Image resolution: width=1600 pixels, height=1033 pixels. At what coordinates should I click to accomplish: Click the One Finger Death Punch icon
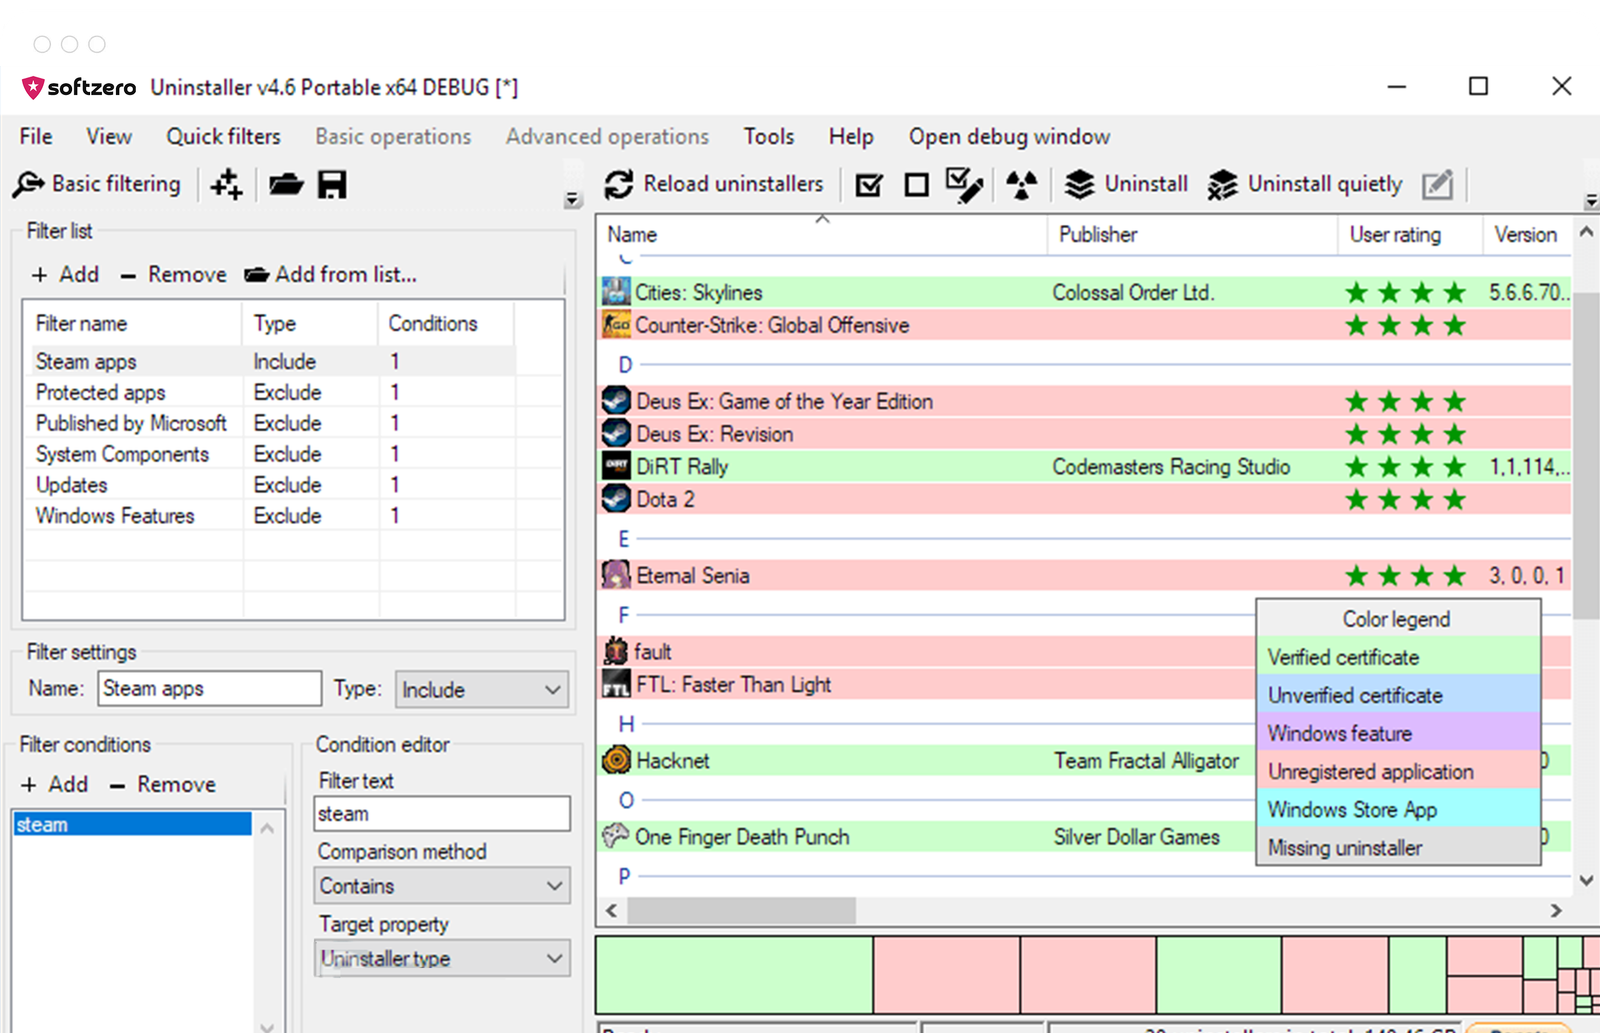pos(616,836)
